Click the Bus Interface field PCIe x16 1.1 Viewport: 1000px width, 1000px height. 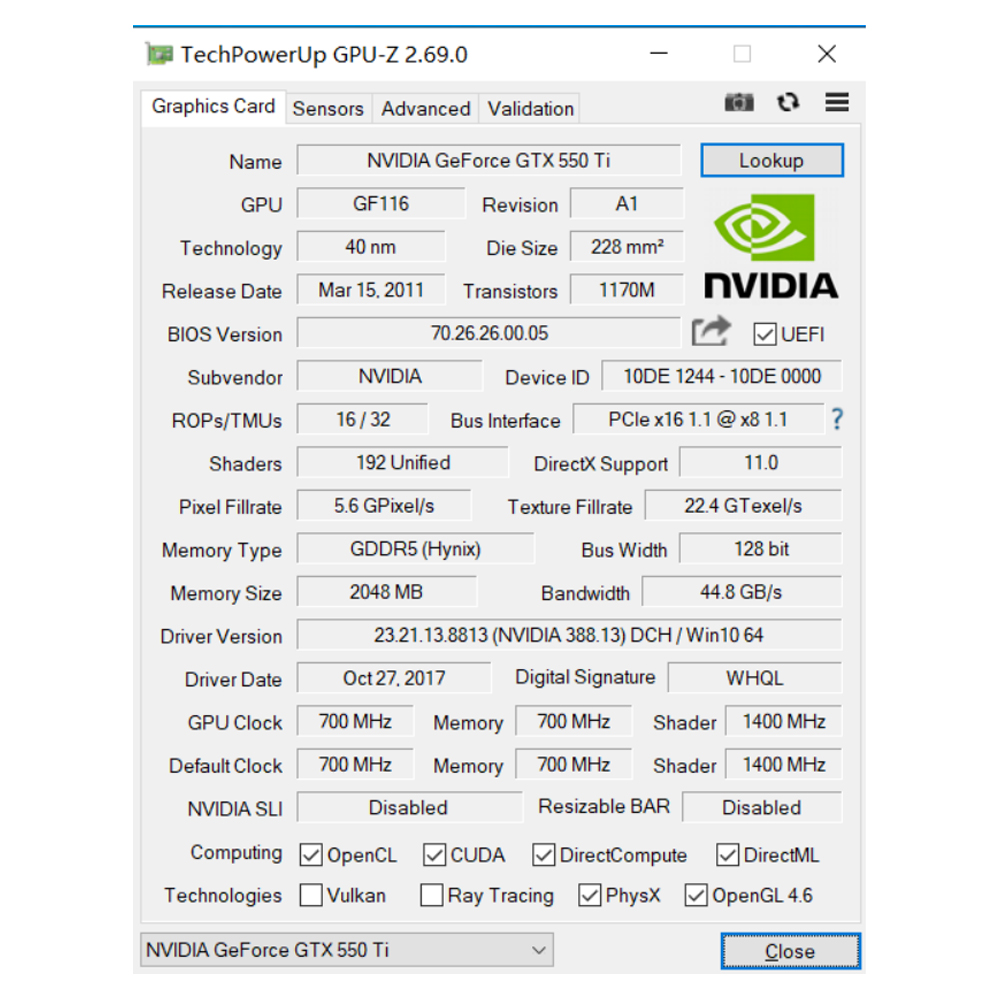point(698,419)
